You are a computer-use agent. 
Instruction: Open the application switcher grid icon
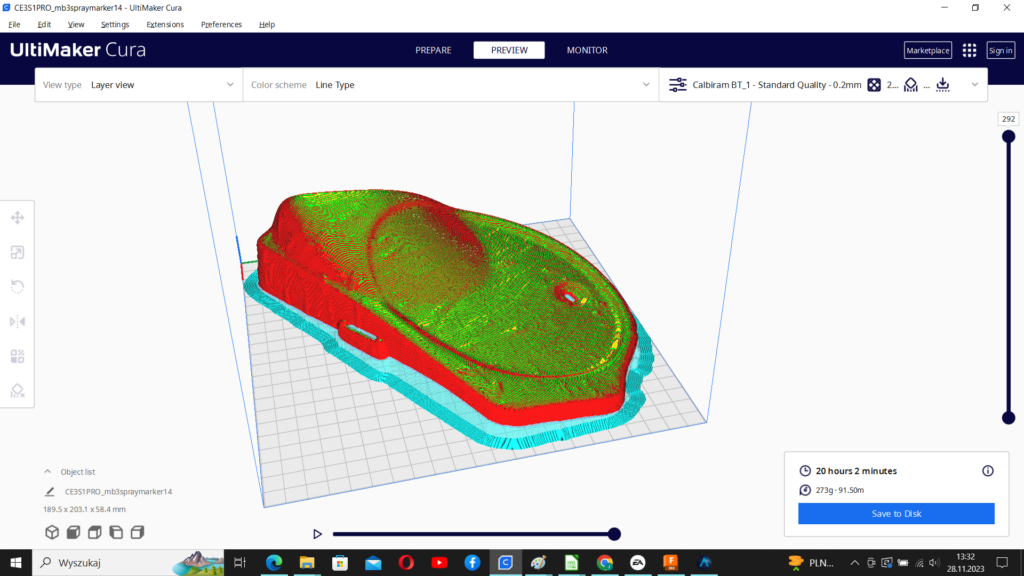coord(969,50)
